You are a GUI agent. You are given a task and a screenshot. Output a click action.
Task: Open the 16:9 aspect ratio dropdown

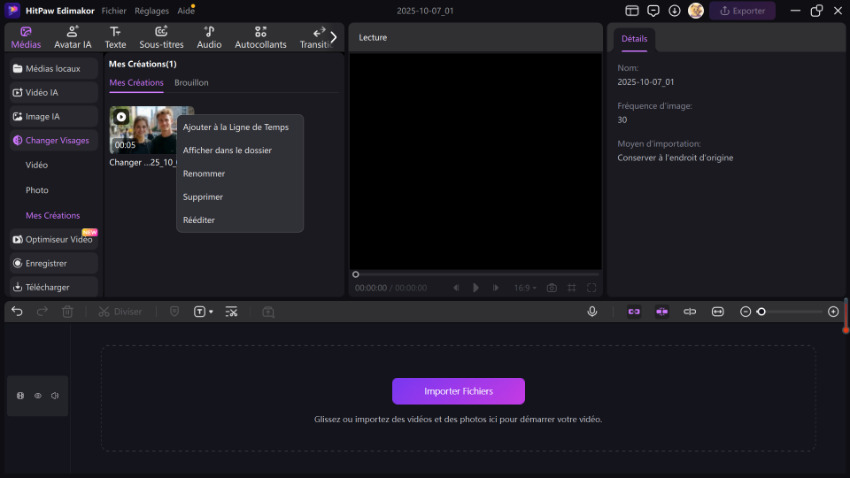(523, 288)
